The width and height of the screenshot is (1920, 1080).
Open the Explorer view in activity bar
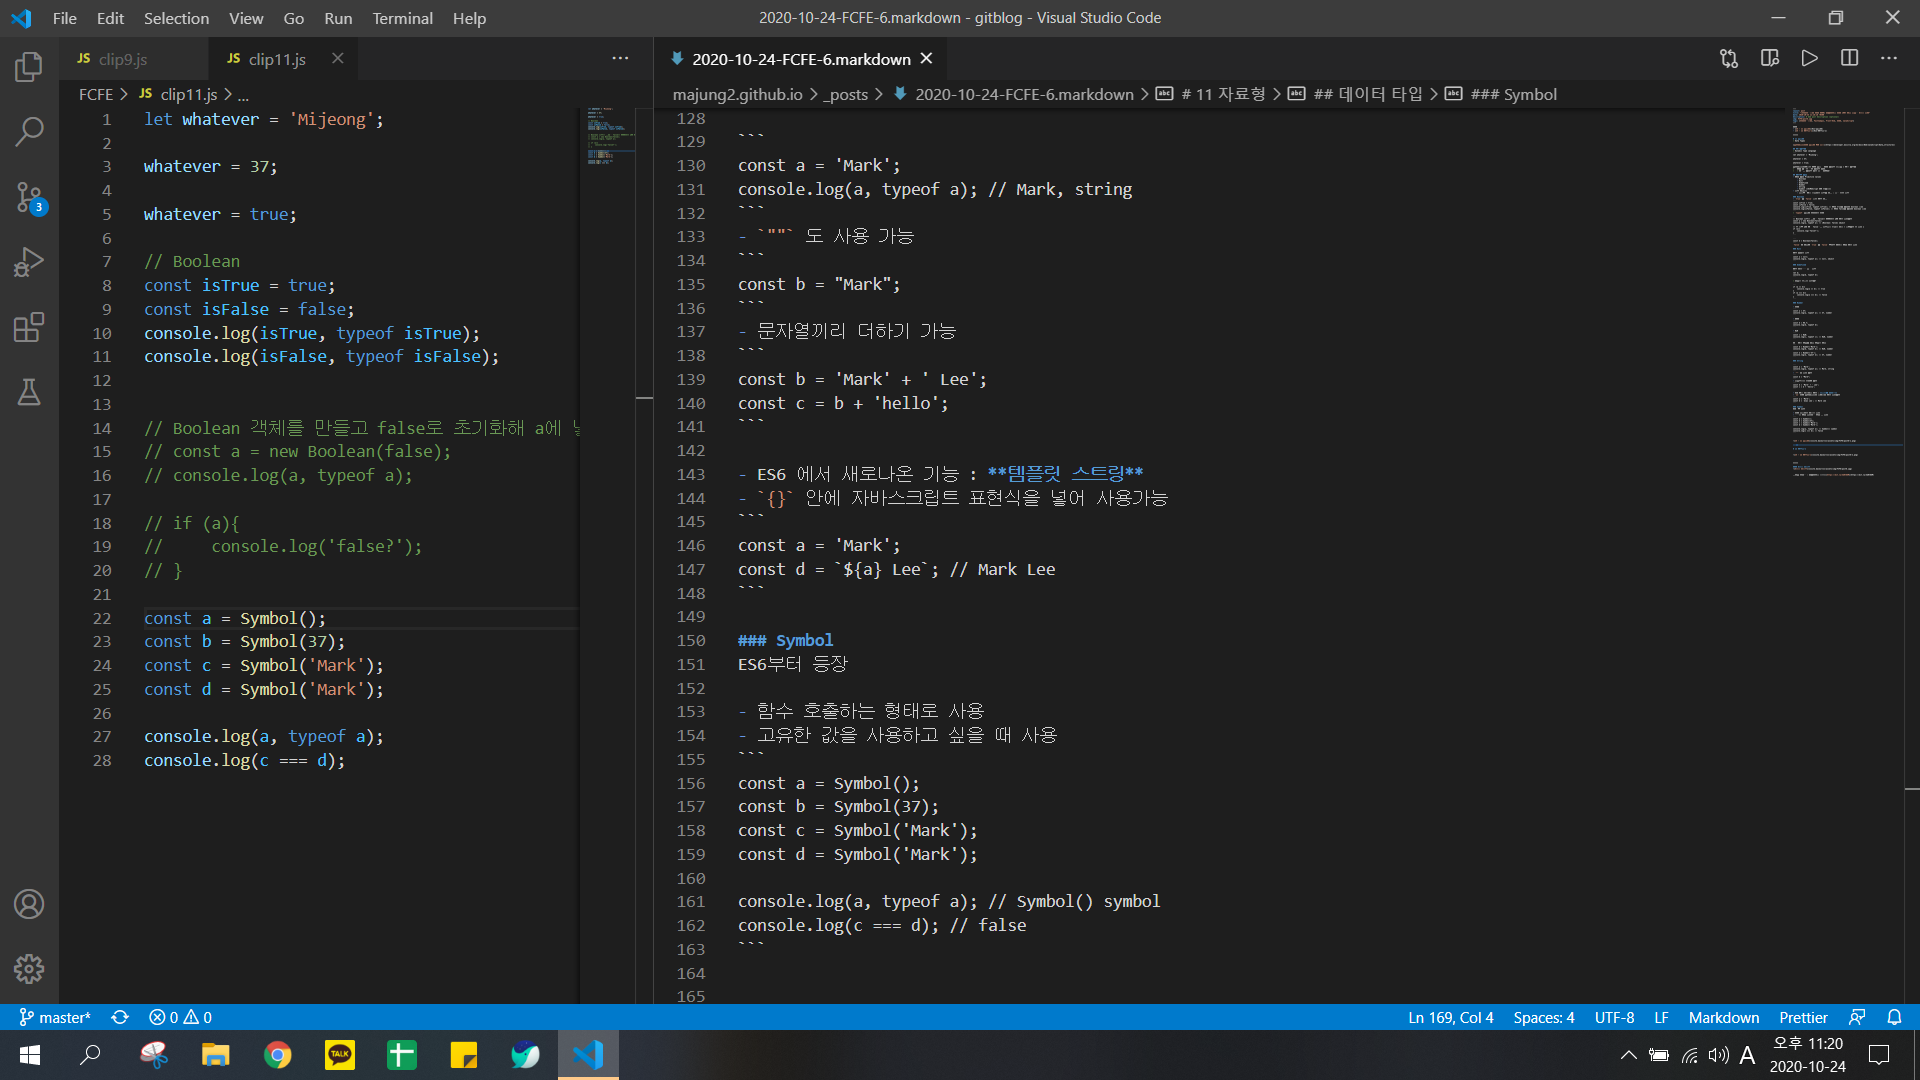tap(29, 67)
